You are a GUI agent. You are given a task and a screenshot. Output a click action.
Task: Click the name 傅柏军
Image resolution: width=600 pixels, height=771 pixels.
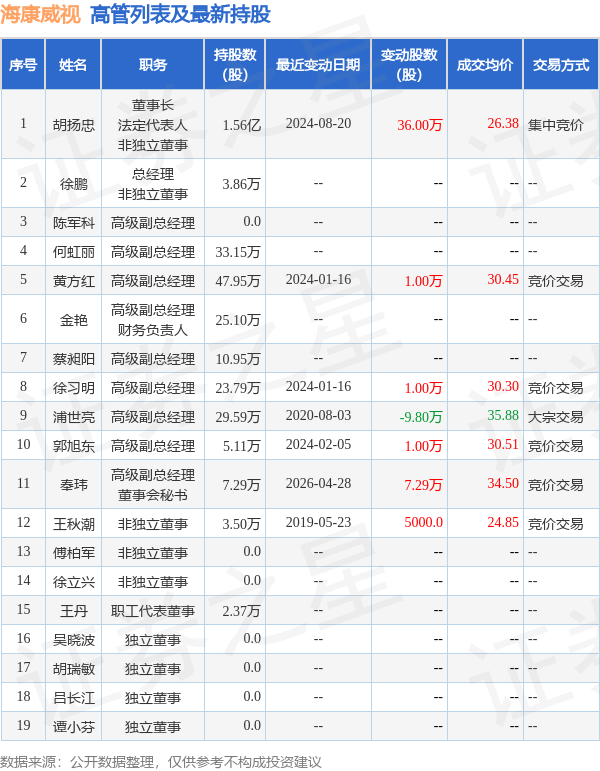click(74, 554)
